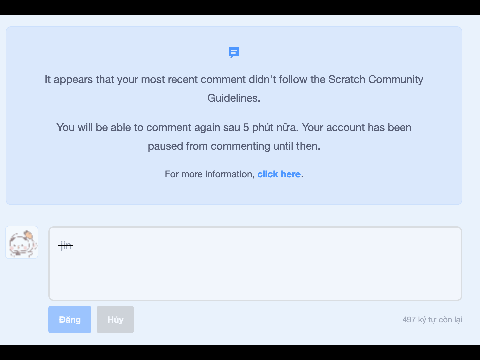Click the Hủy cancel button
This screenshot has height=360, width=480.
click(x=115, y=319)
